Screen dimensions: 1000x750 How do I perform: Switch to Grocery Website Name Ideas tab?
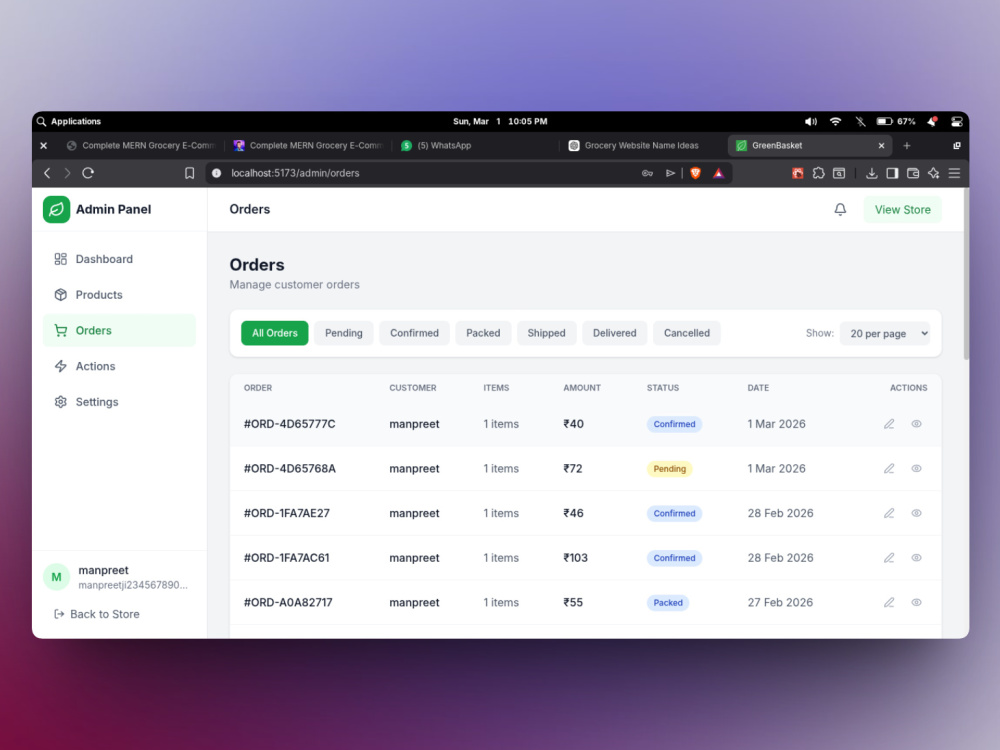[x=643, y=145]
